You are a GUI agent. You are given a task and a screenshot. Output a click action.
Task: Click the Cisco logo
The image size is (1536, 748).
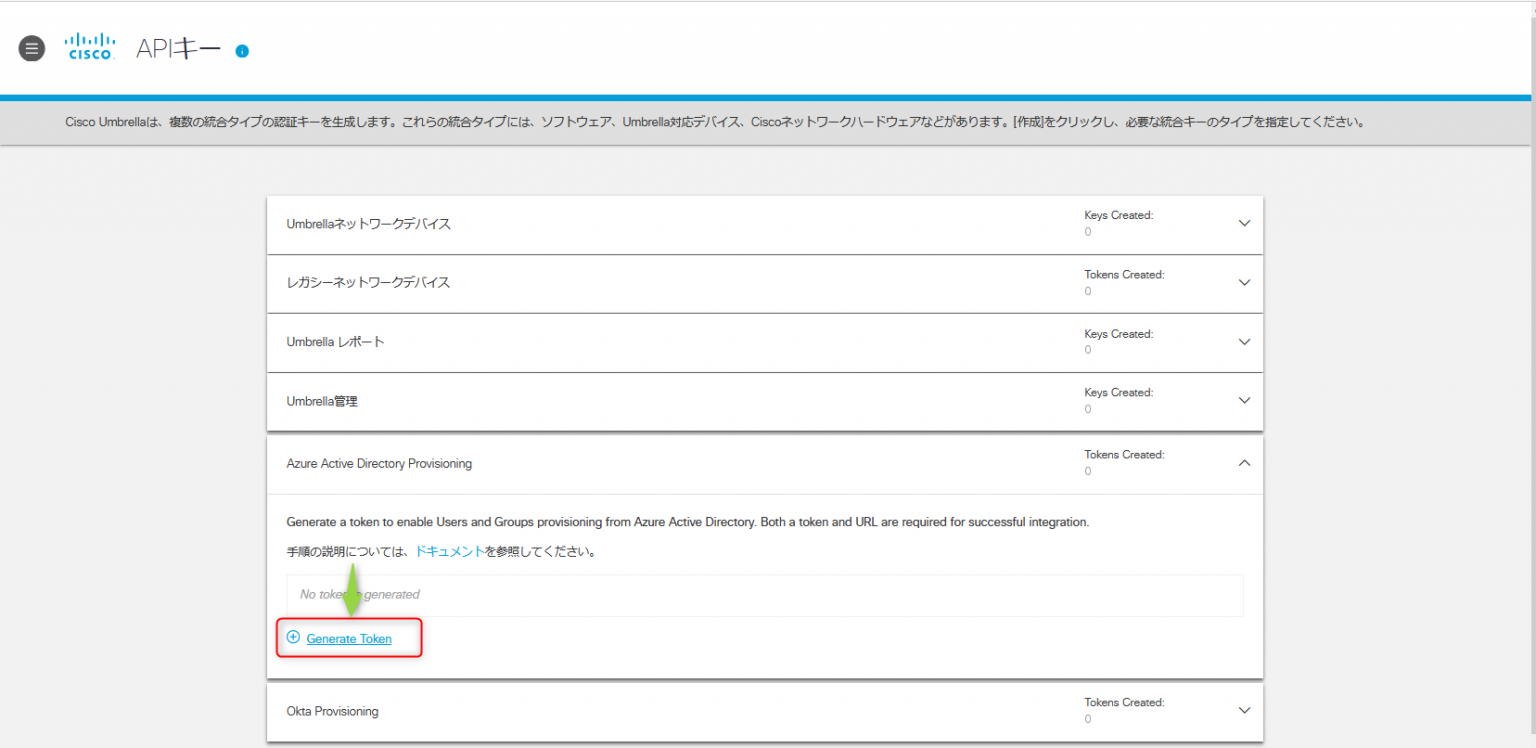[x=90, y=46]
